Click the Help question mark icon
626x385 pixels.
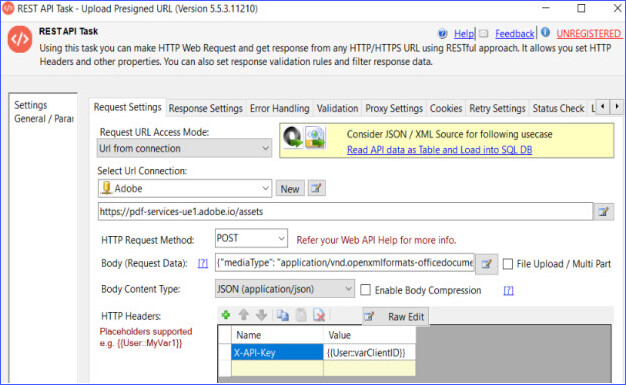point(442,34)
